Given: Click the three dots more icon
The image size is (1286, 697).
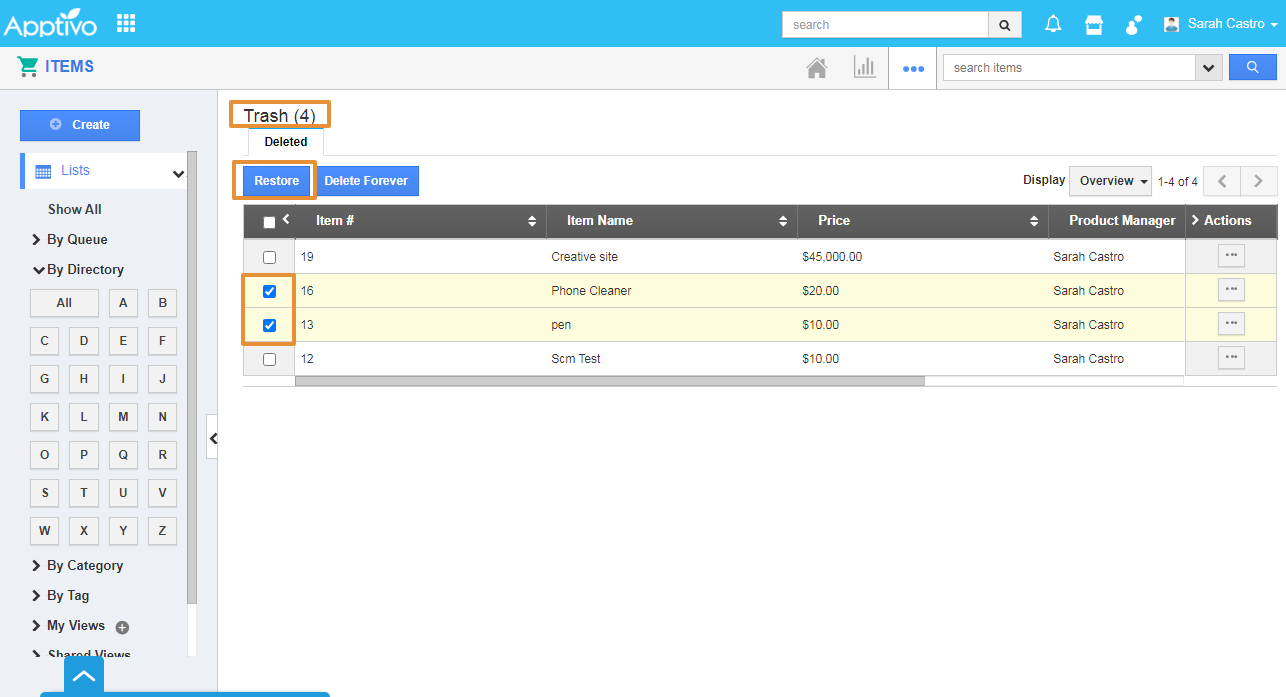Looking at the screenshot, I should (x=912, y=69).
